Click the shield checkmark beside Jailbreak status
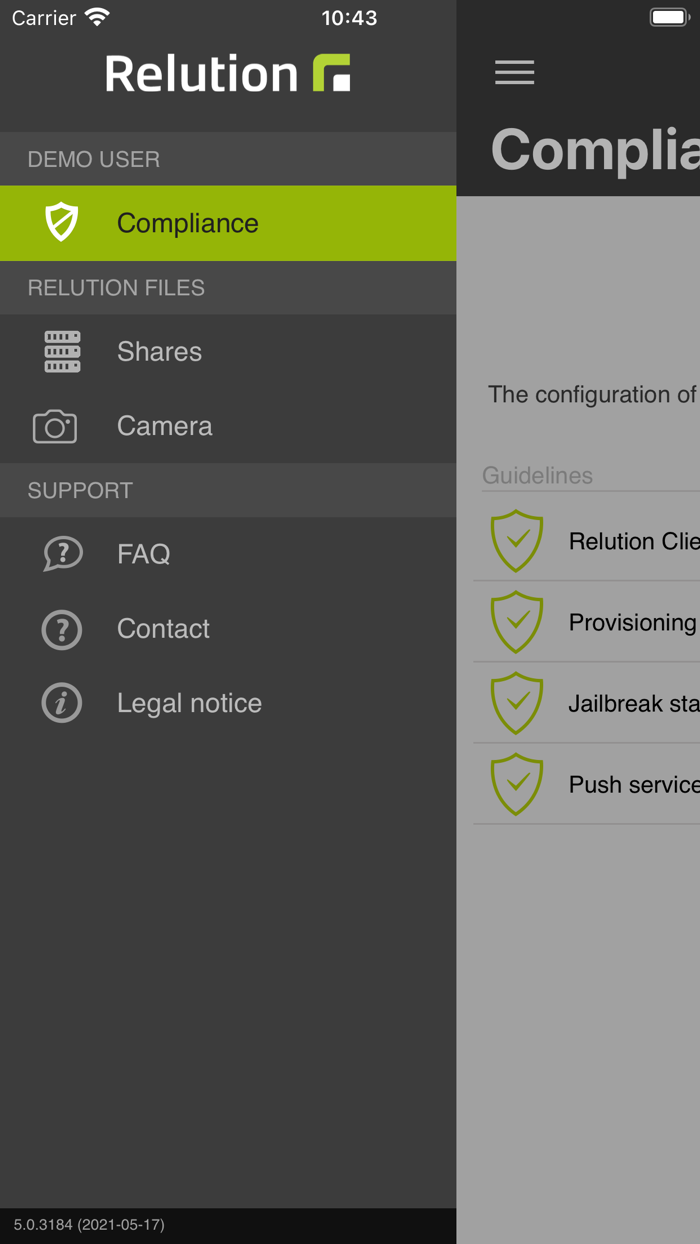Screen dimensions: 700x1244 [x=517, y=703]
